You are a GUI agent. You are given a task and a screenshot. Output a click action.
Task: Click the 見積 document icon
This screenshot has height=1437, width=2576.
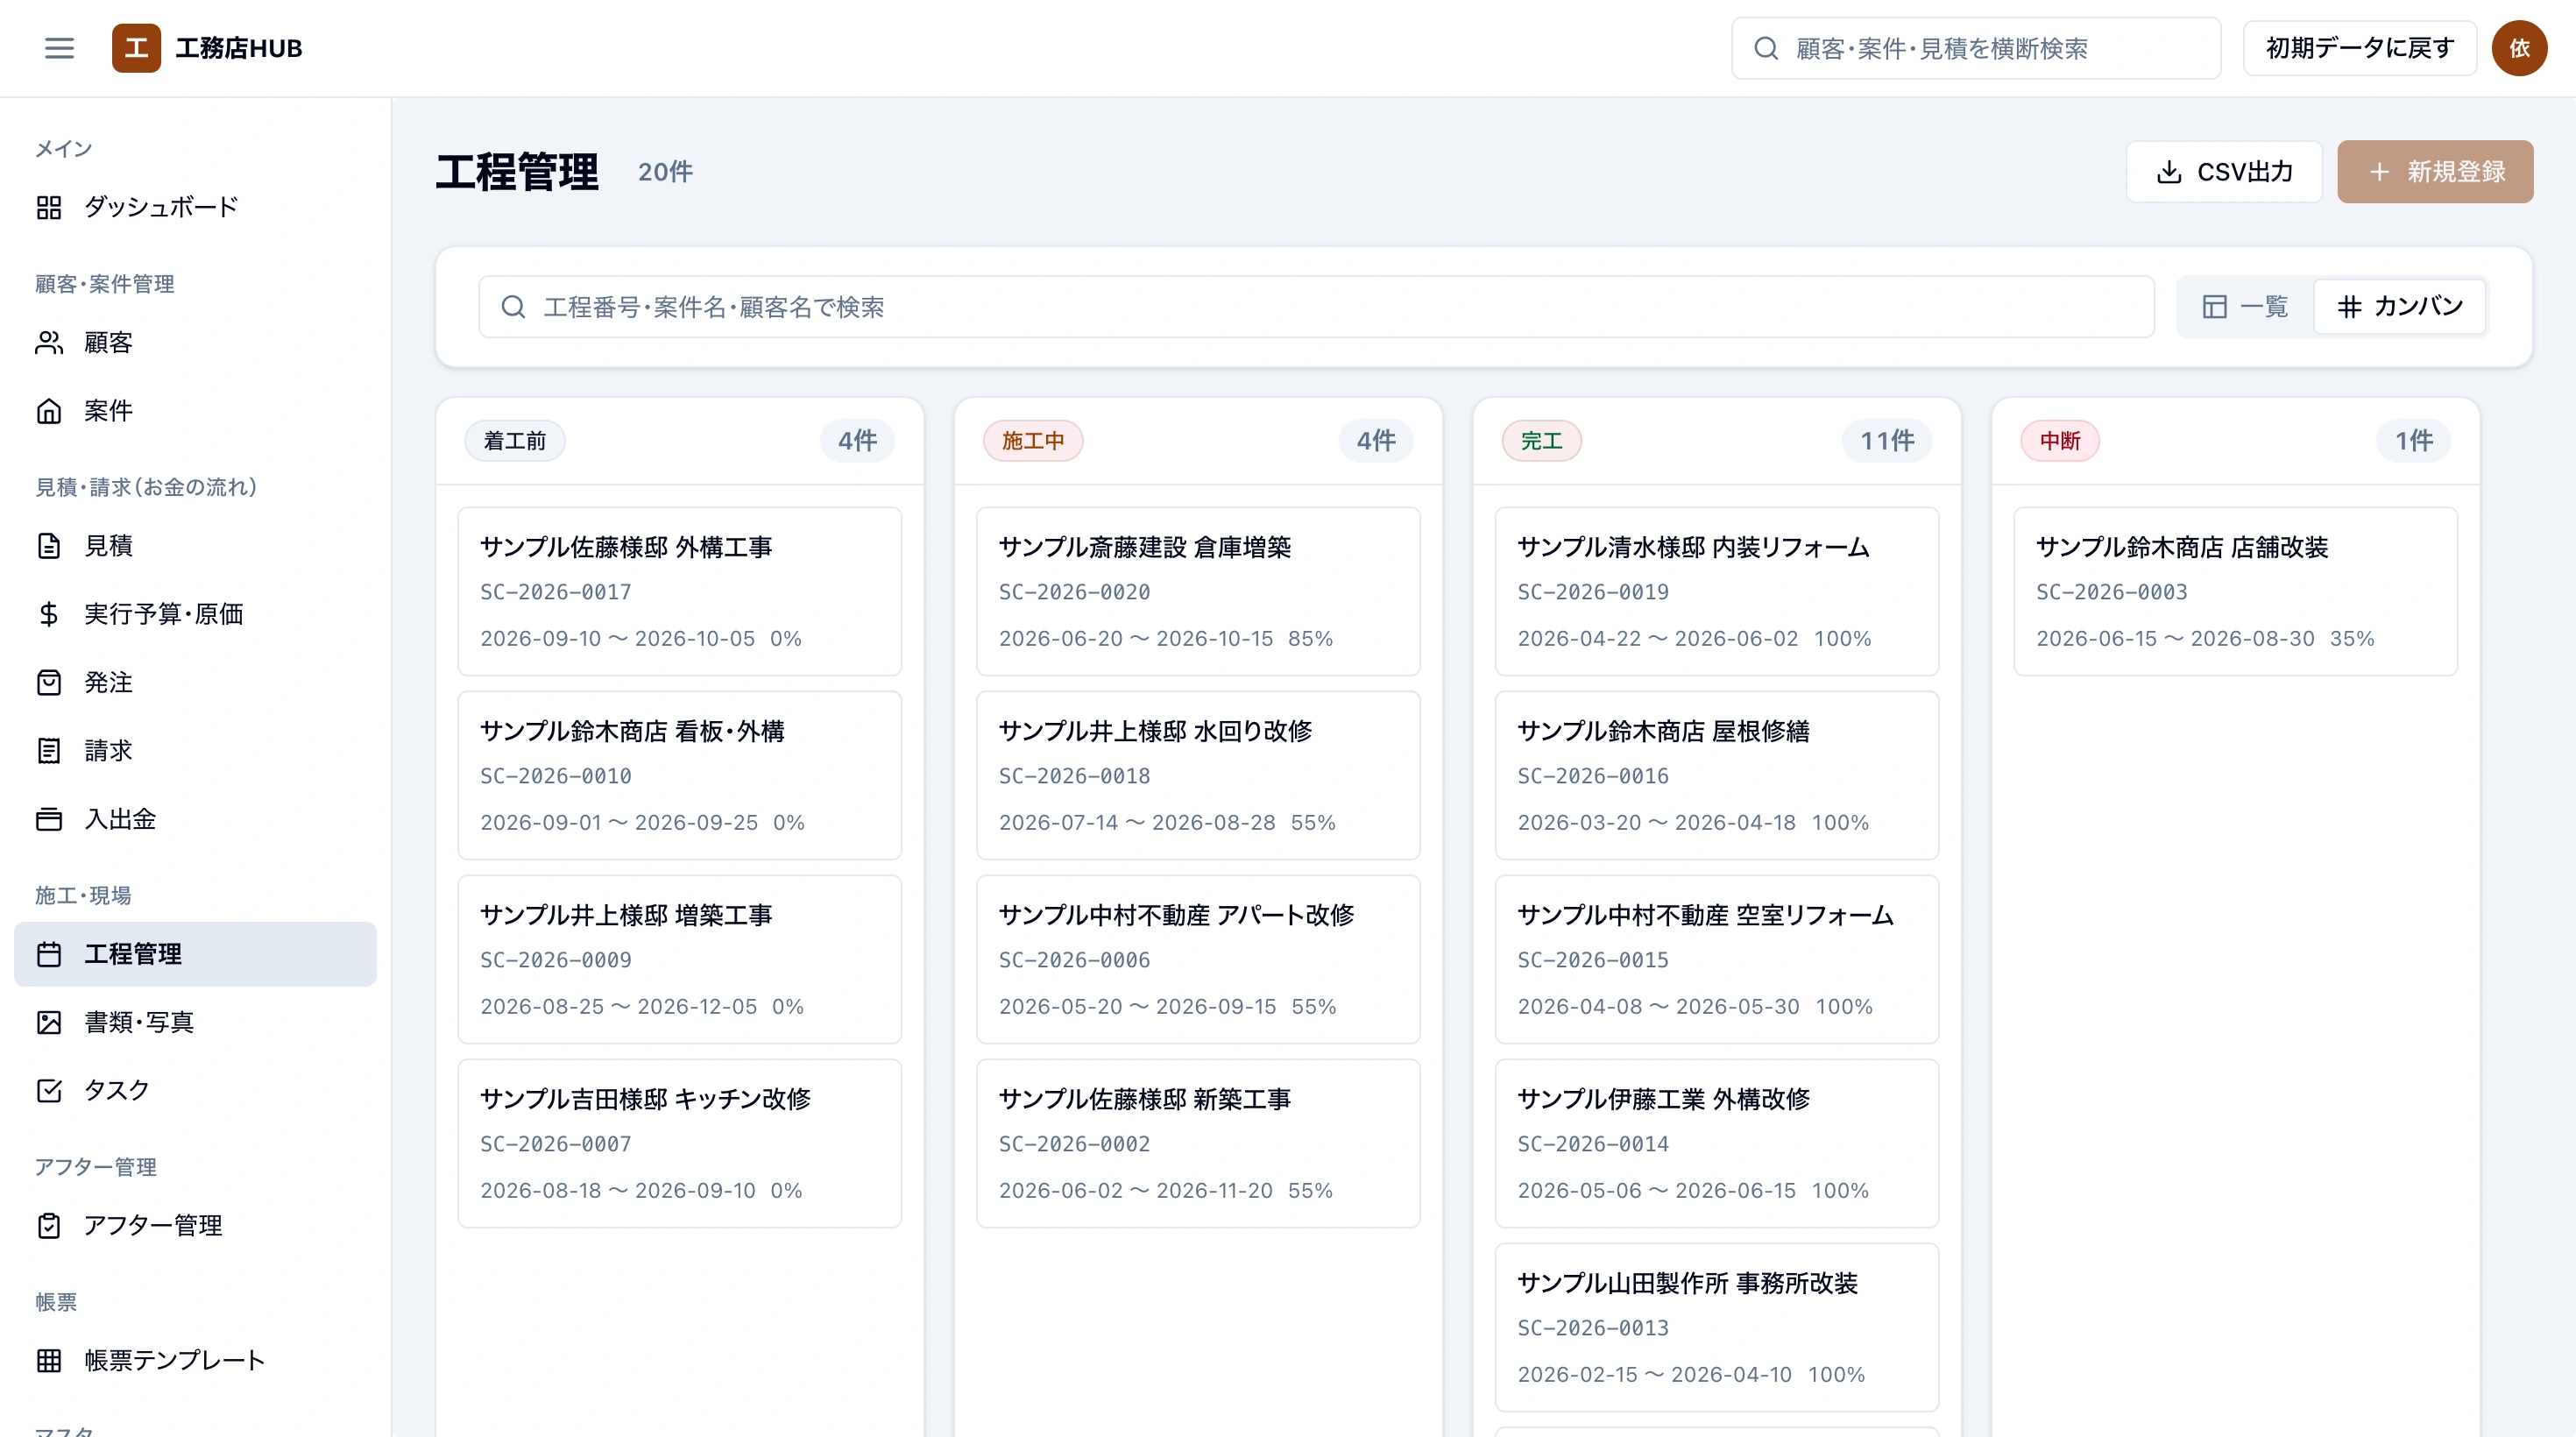(x=49, y=546)
